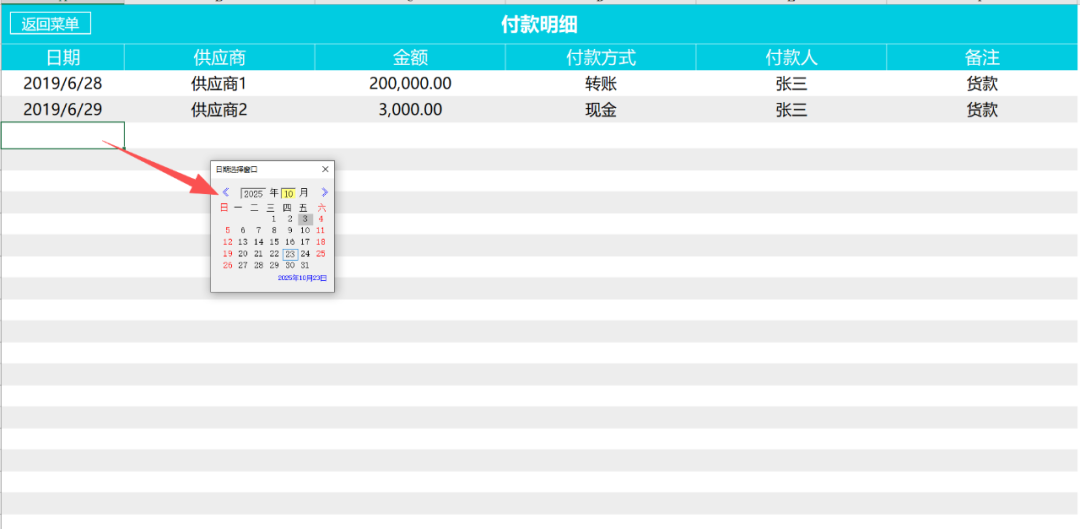Choose day 31 in the calendar
Image resolution: width=1080 pixels, height=529 pixels.
(305, 266)
